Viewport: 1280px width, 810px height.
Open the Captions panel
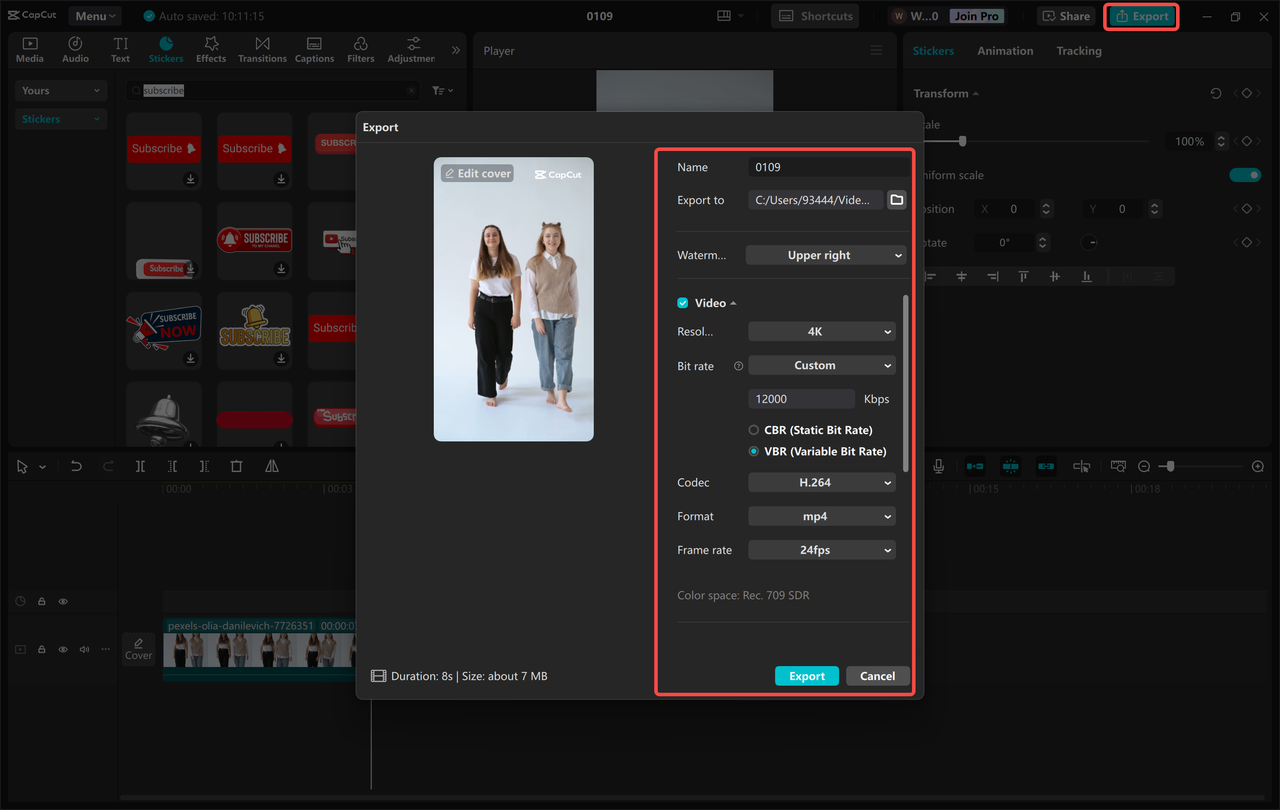(x=314, y=47)
